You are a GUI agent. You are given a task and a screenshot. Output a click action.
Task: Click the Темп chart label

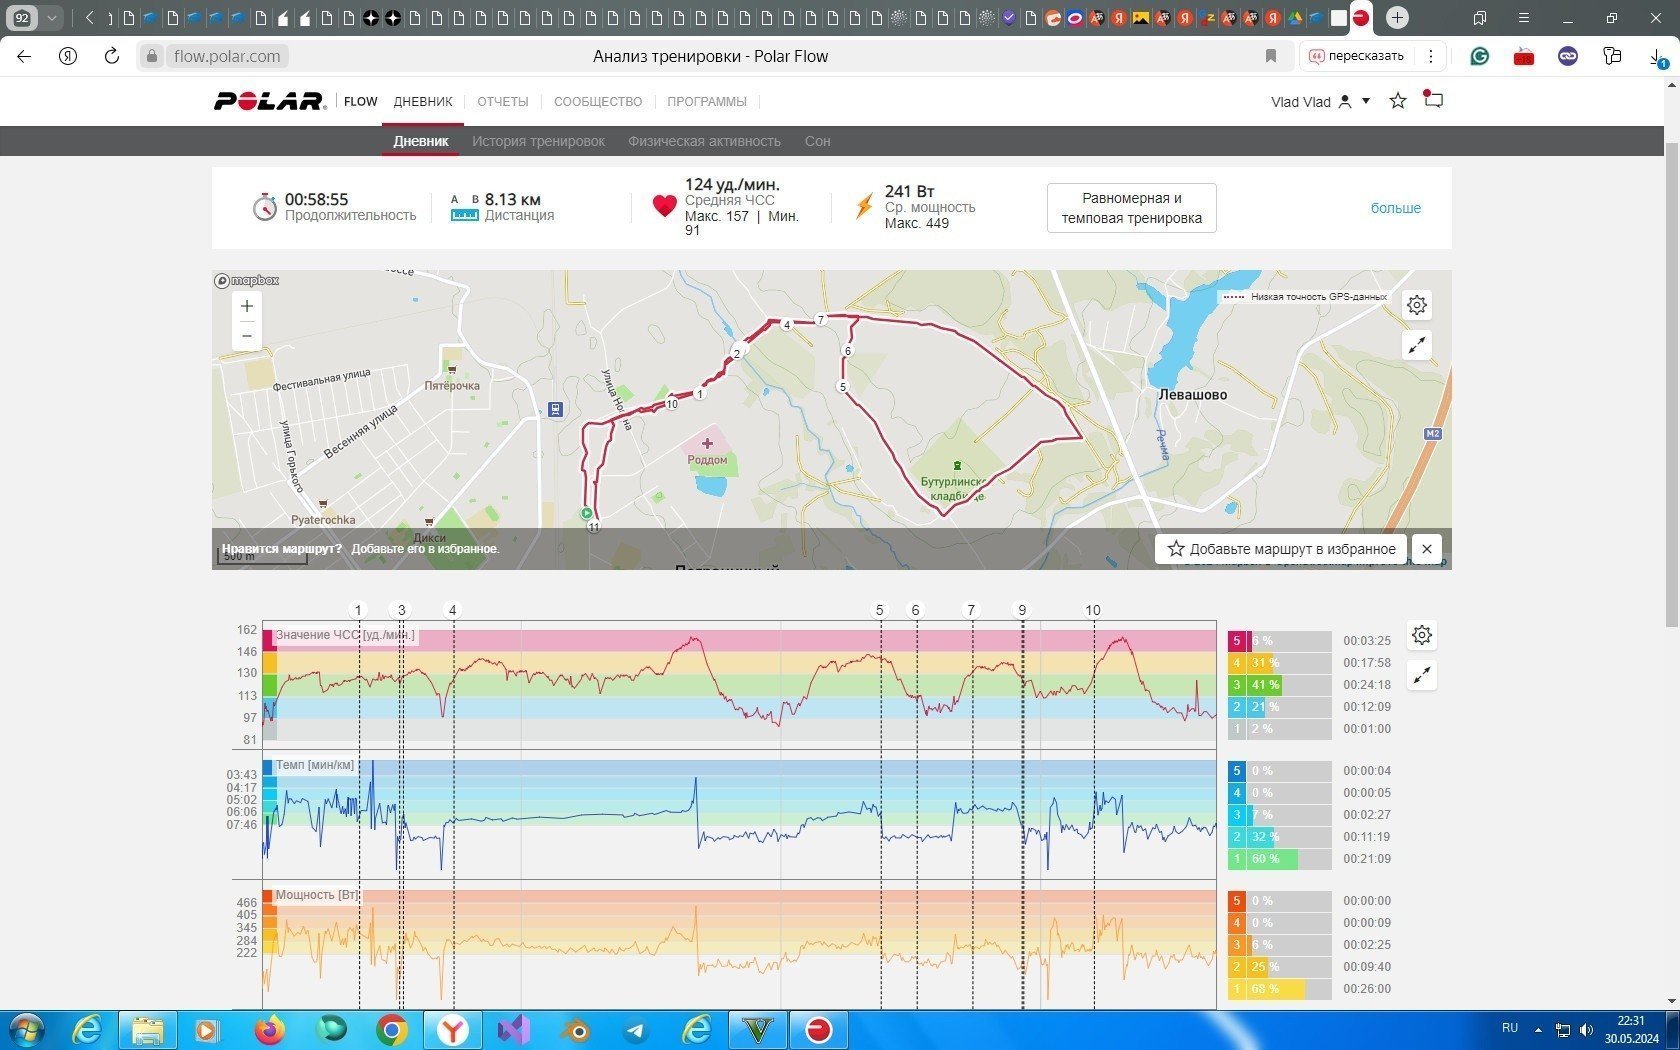pyautogui.click(x=315, y=765)
